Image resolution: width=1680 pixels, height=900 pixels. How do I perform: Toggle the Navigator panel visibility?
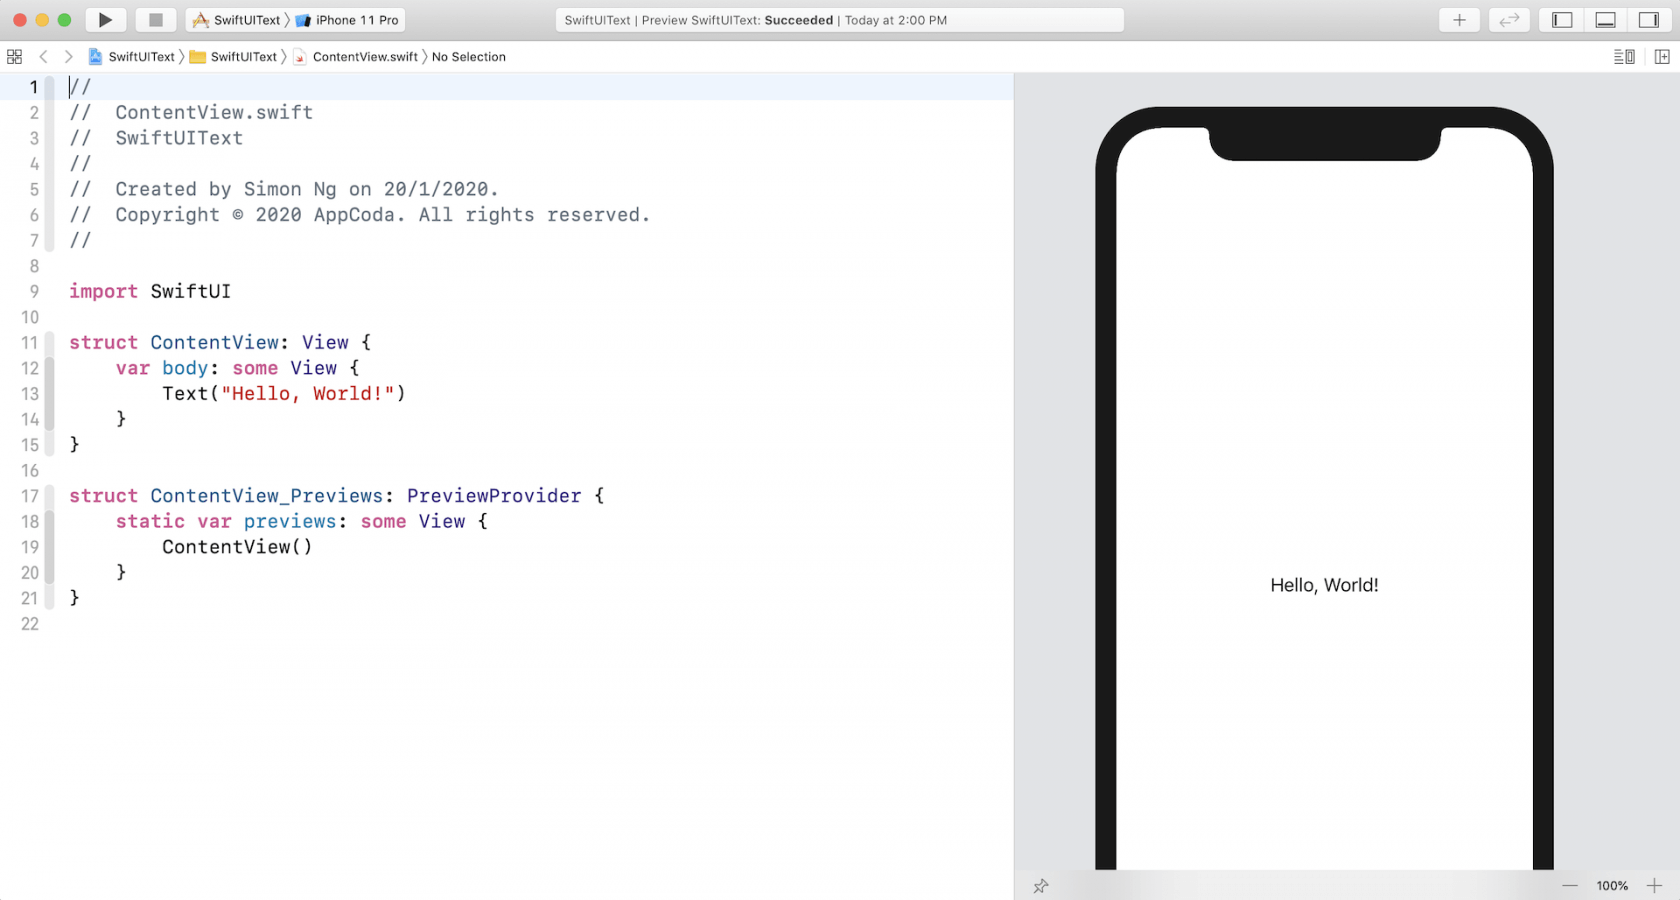(x=1560, y=20)
